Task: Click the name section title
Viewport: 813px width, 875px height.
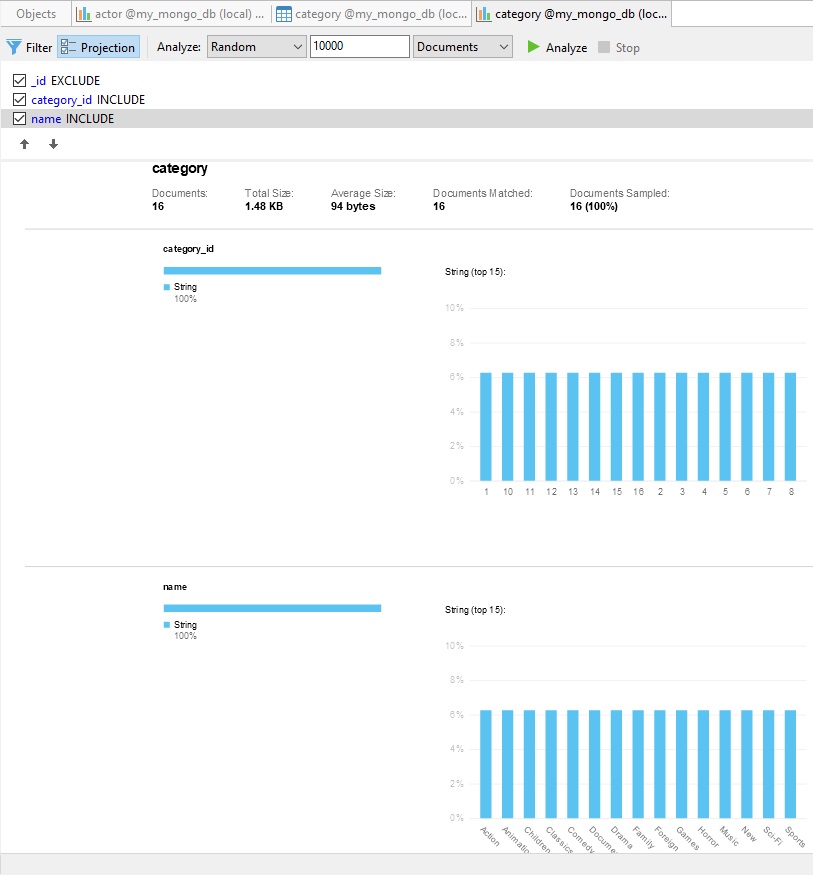Action: (x=175, y=587)
